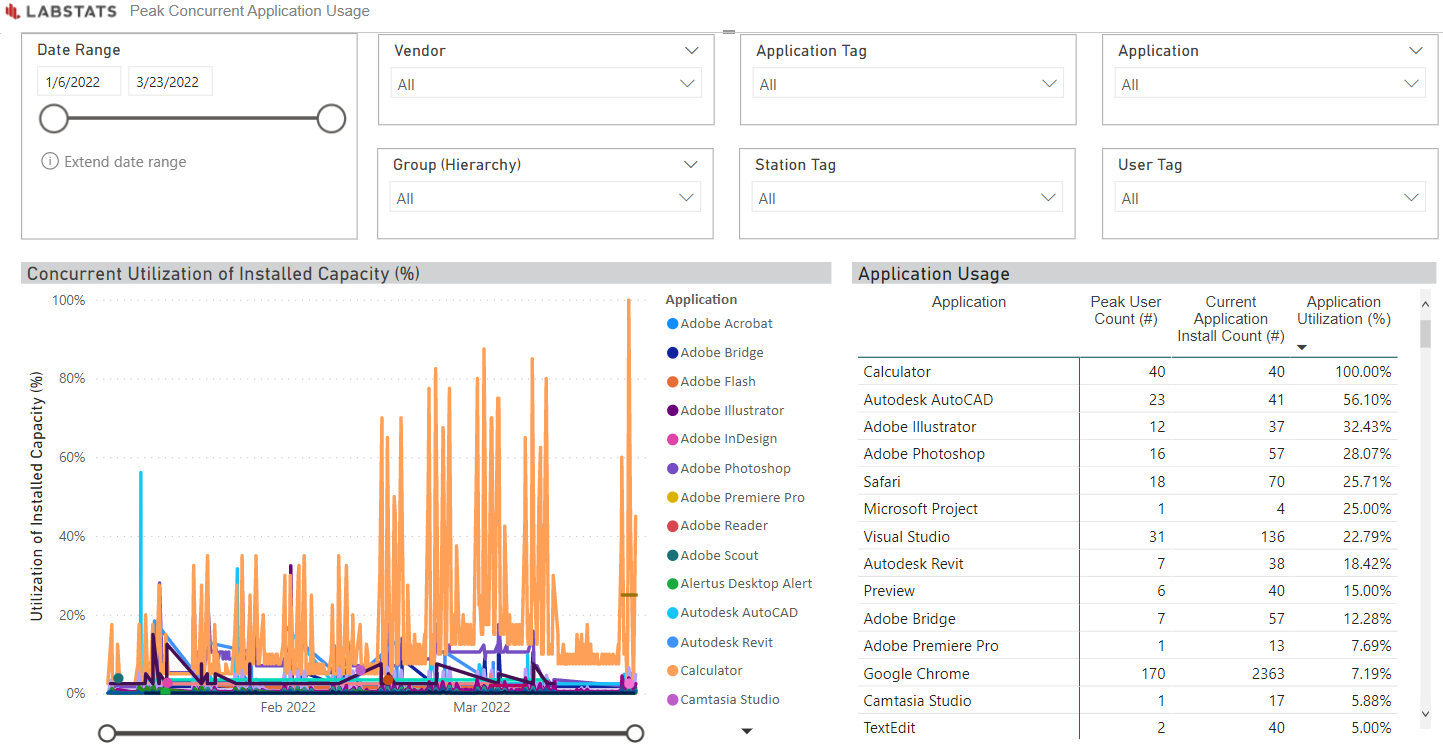Click the start date field 1/6/2022
Viewport: 1443px width, 745px height.
tap(79, 82)
